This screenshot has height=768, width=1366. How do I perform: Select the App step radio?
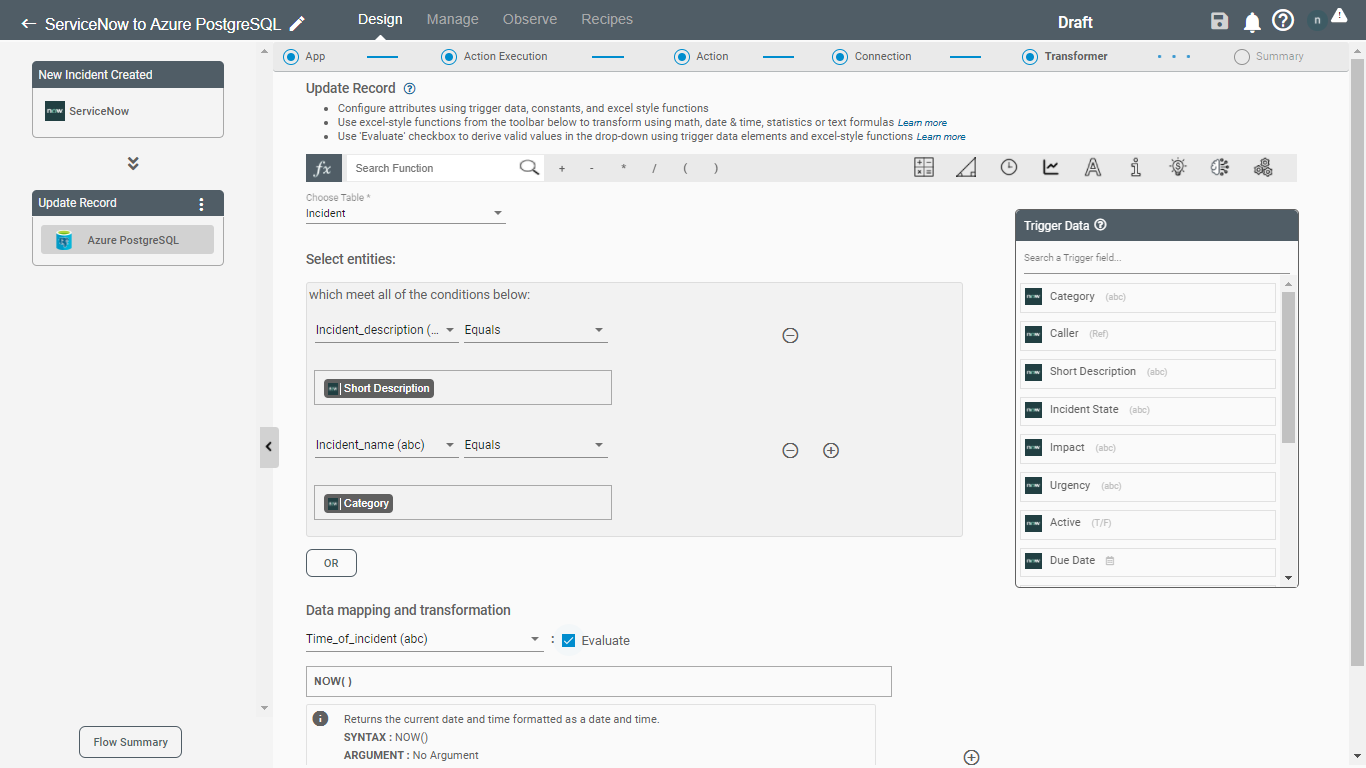point(291,57)
